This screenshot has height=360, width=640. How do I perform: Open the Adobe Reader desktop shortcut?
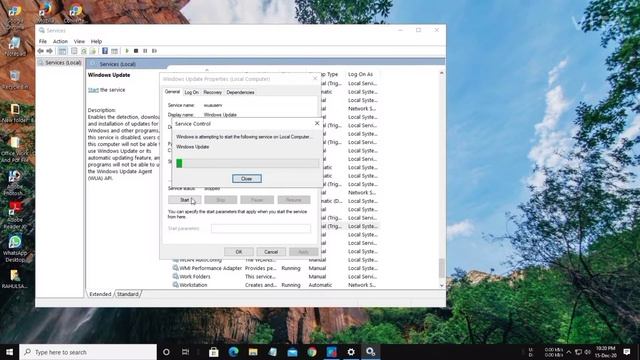click(15, 215)
